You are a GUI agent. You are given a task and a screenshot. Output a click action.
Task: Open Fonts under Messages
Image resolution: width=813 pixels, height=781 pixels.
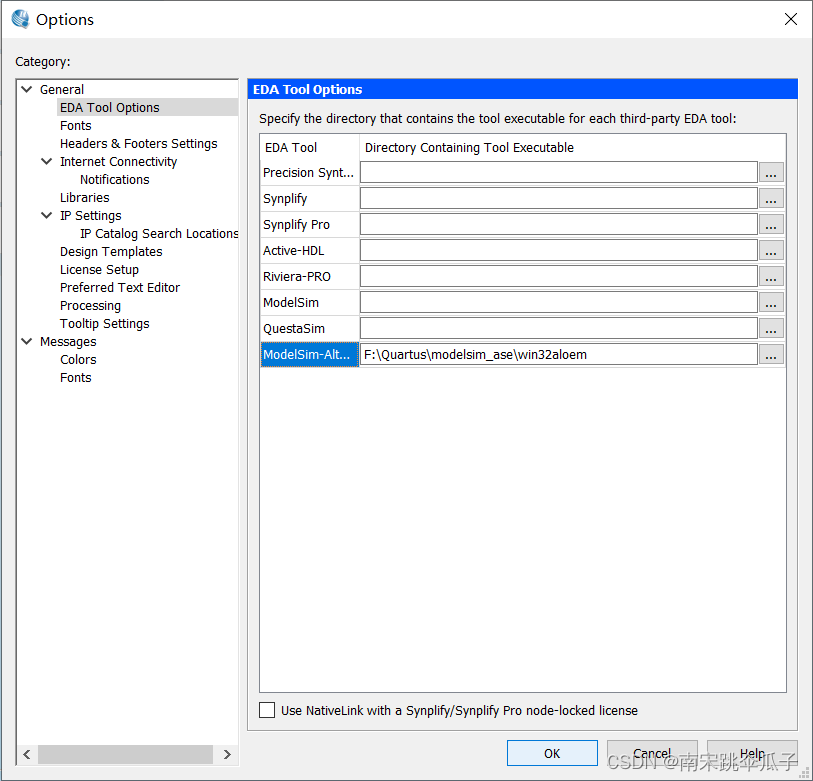76,378
